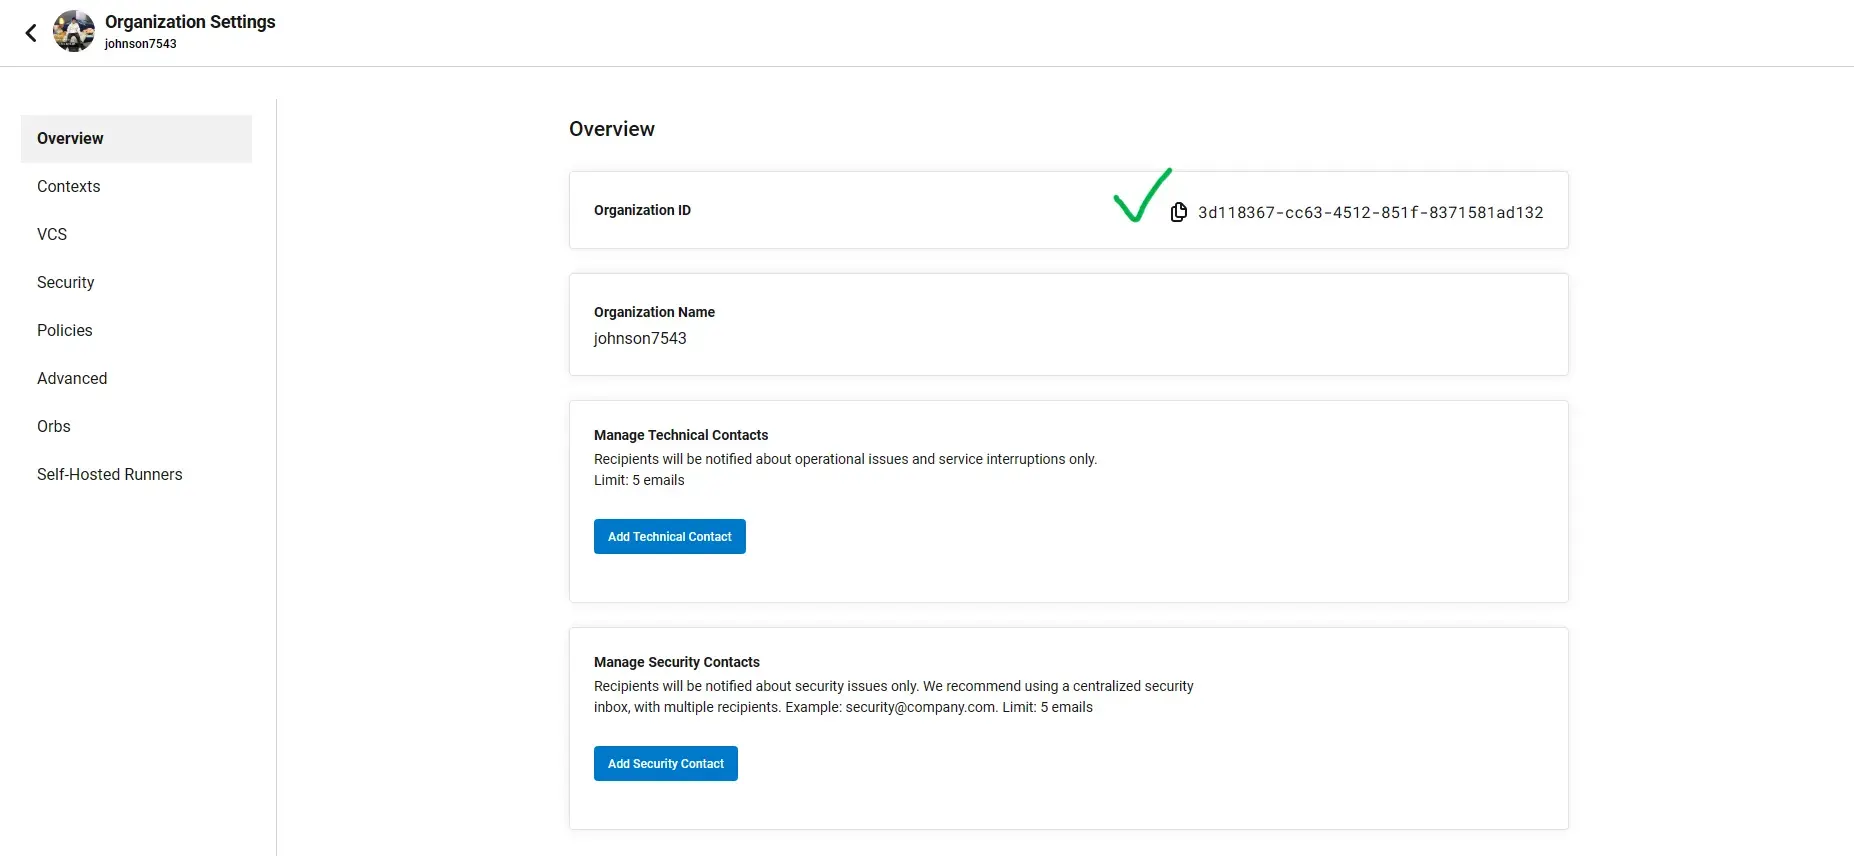
Task: Click the organization name value johnson7543
Action: pyautogui.click(x=640, y=339)
